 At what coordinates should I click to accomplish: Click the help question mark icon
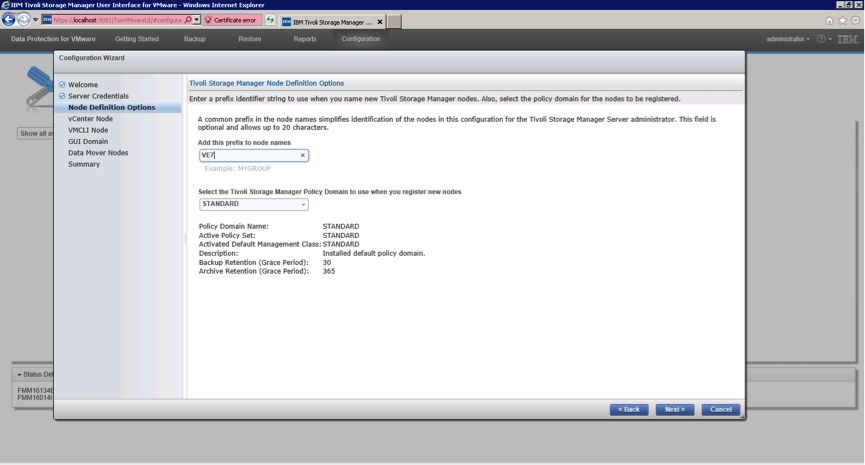click(821, 39)
